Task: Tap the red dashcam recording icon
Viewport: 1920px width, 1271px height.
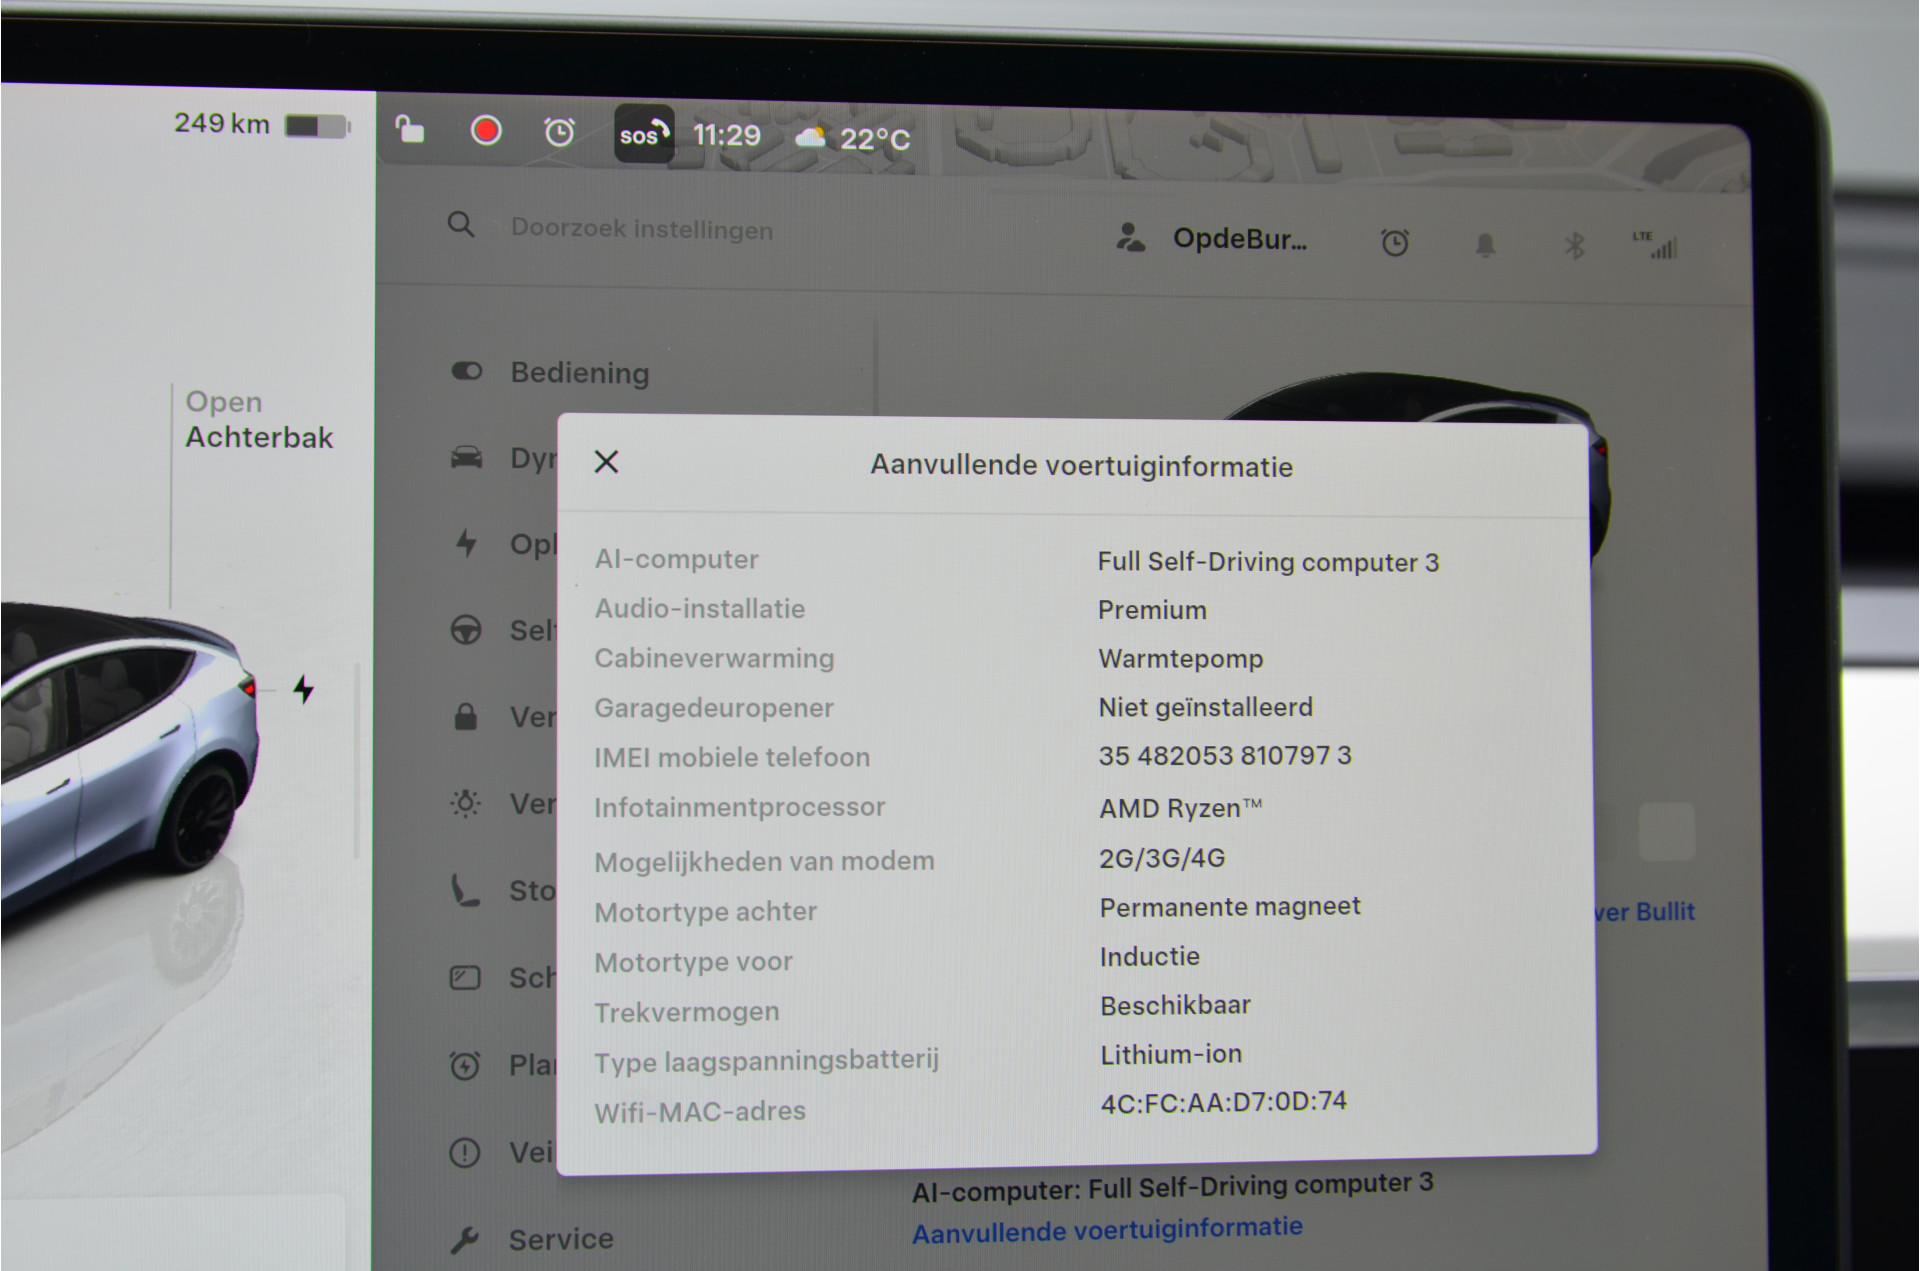Action: 486,131
